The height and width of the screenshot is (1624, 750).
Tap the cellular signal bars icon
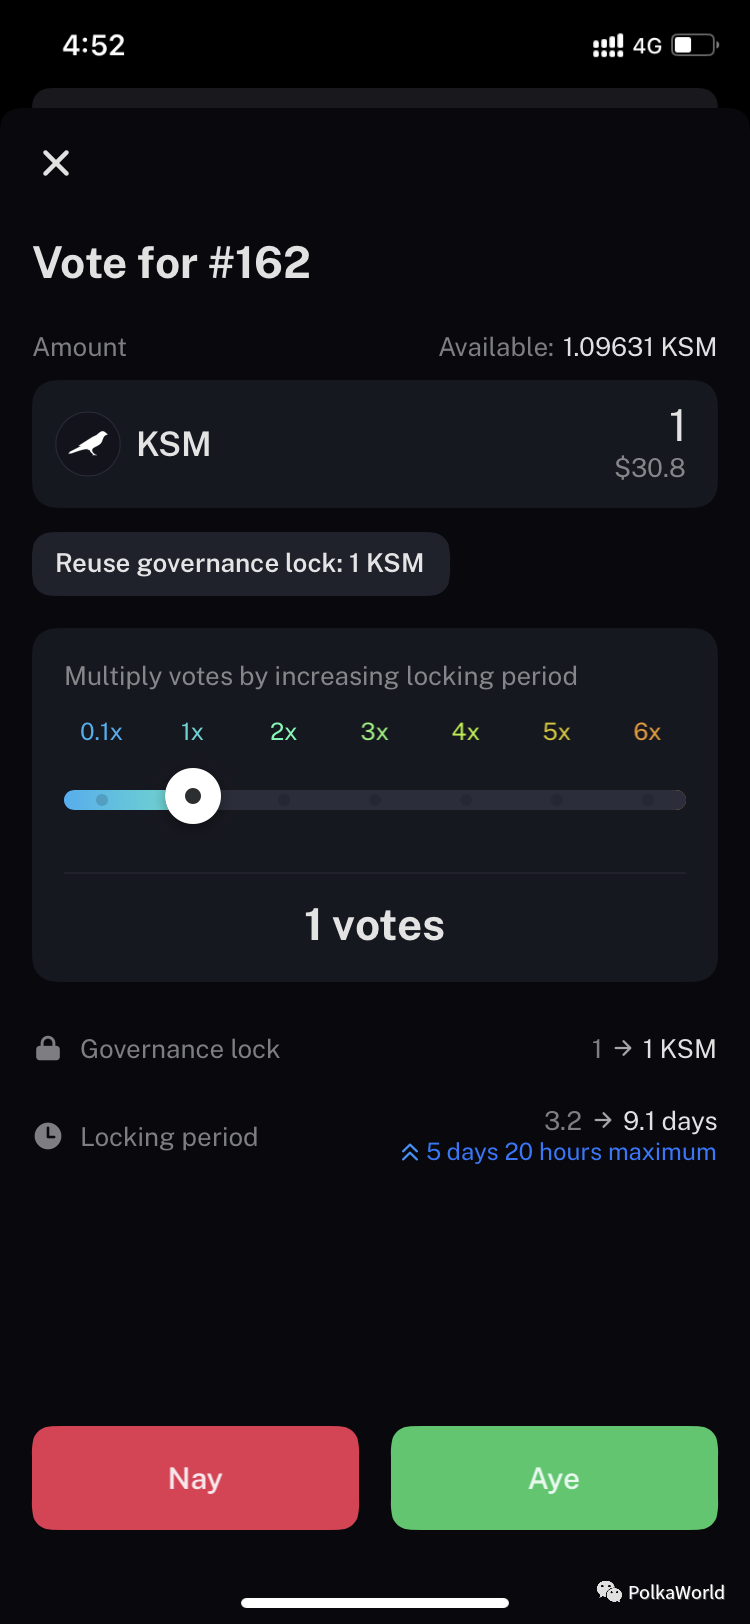tap(607, 46)
